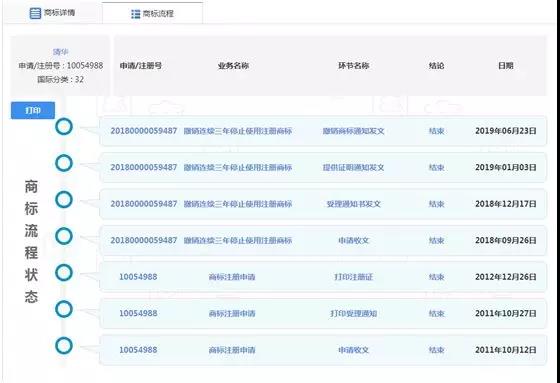Click the date 2012年12月26日
The height and width of the screenshot is (383, 560).
[x=506, y=277]
